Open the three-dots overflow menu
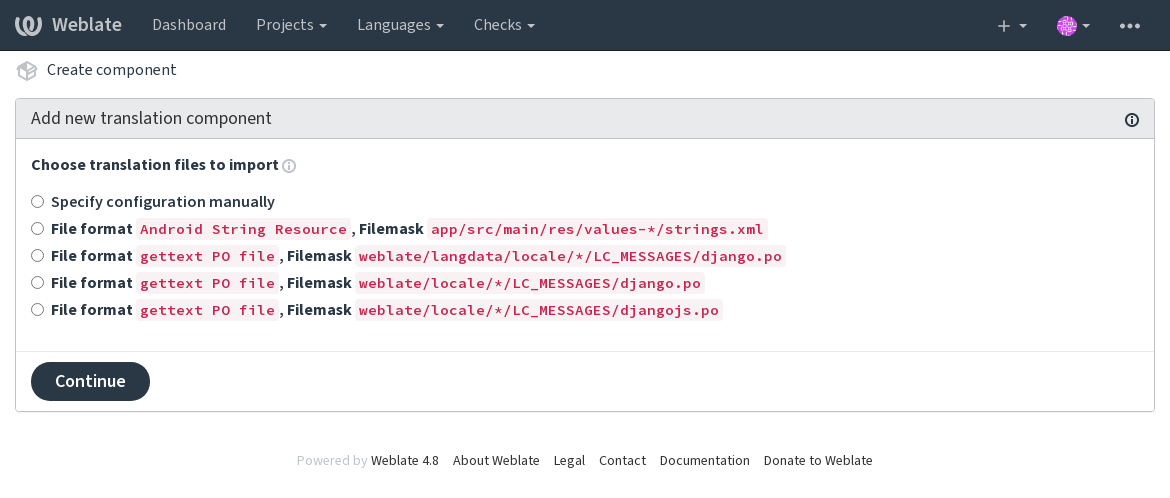 [1130, 25]
